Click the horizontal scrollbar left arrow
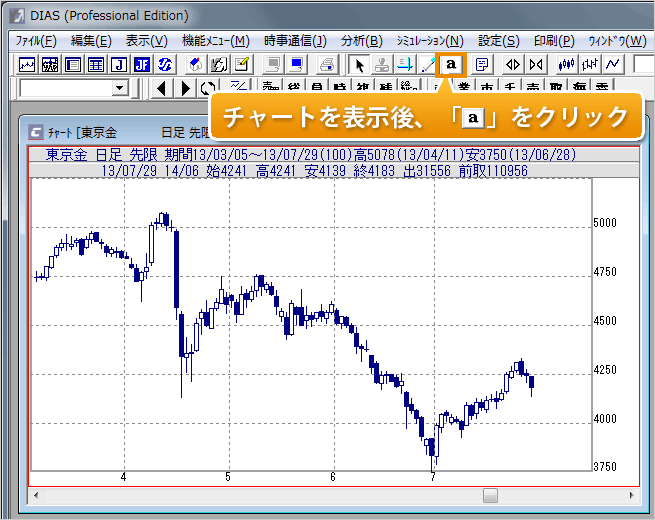 (36, 495)
